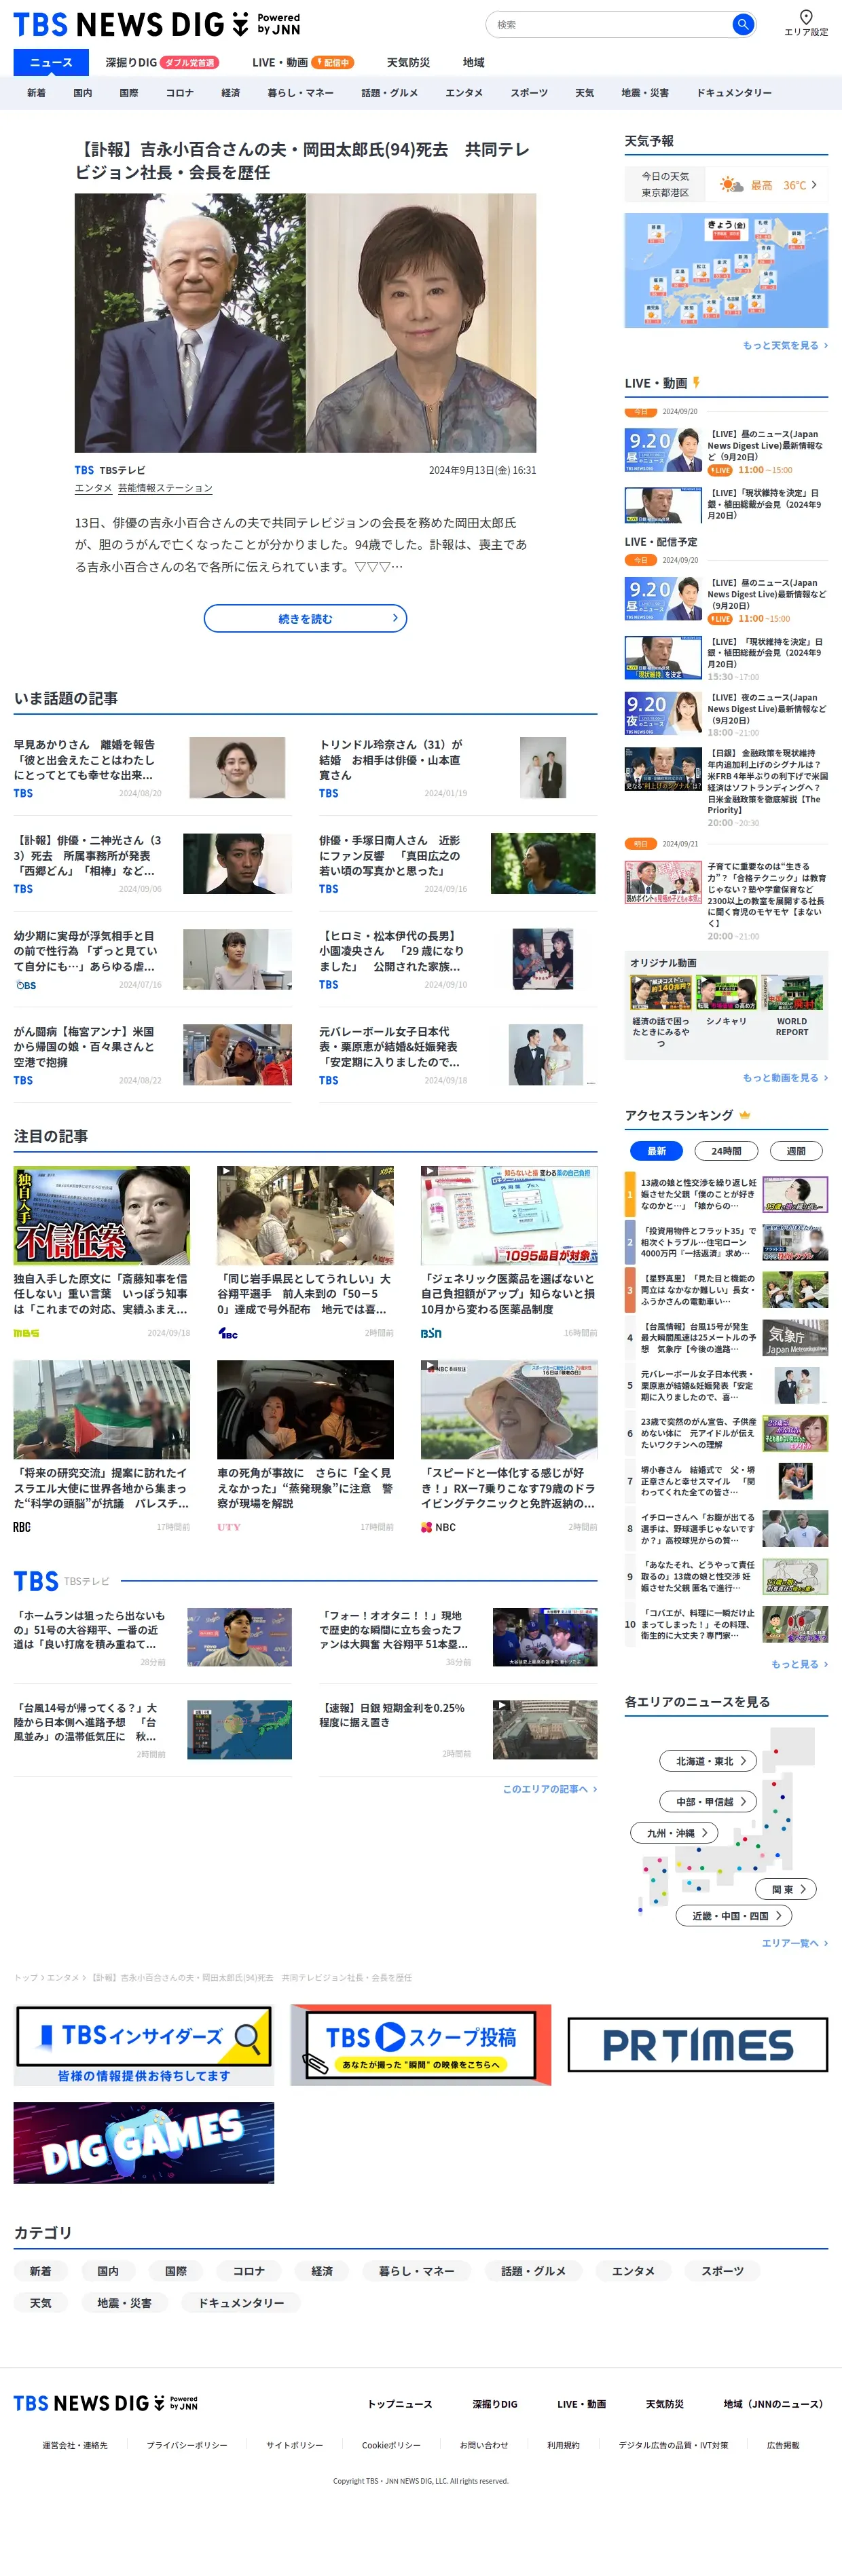Viewport: 842px width, 2576px height.
Task: Open the シノキャリ original video
Action: tap(726, 1000)
